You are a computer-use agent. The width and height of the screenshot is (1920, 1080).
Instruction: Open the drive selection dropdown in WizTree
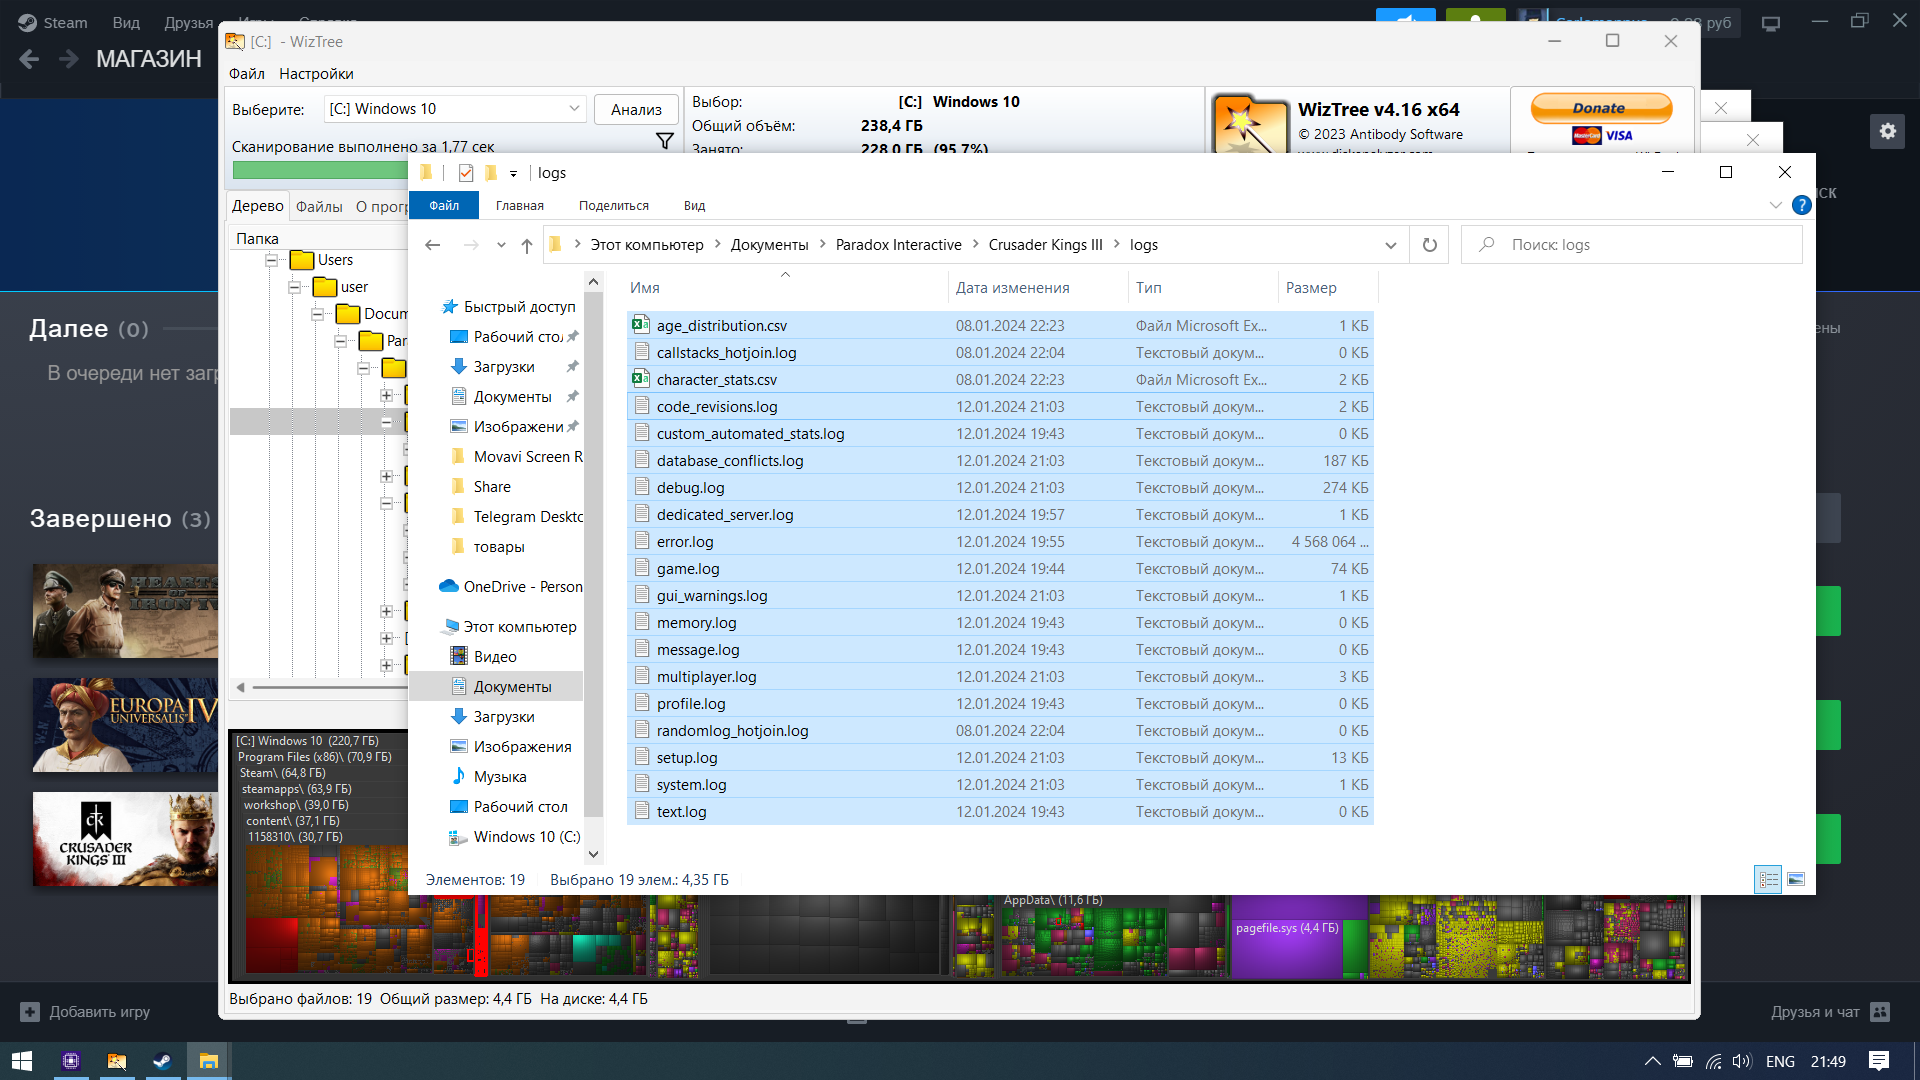pyautogui.click(x=574, y=109)
